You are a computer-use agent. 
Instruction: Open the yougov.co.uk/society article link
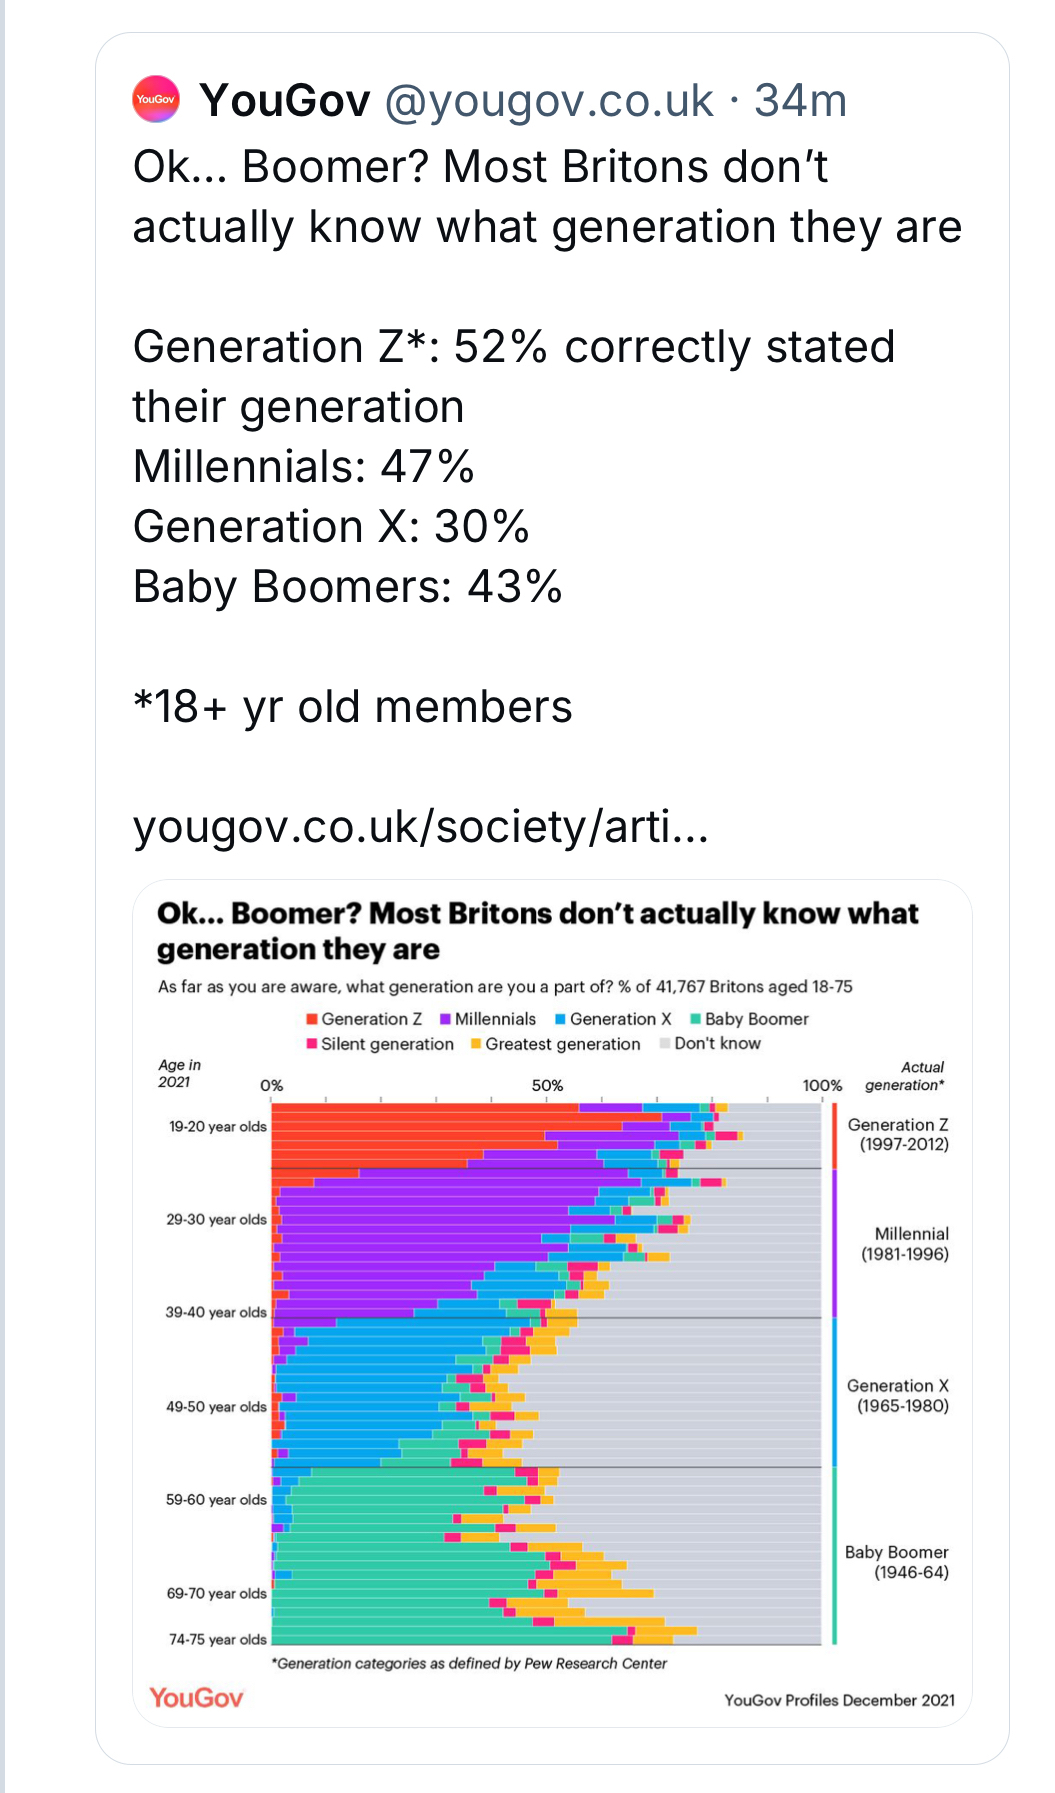[x=421, y=827]
